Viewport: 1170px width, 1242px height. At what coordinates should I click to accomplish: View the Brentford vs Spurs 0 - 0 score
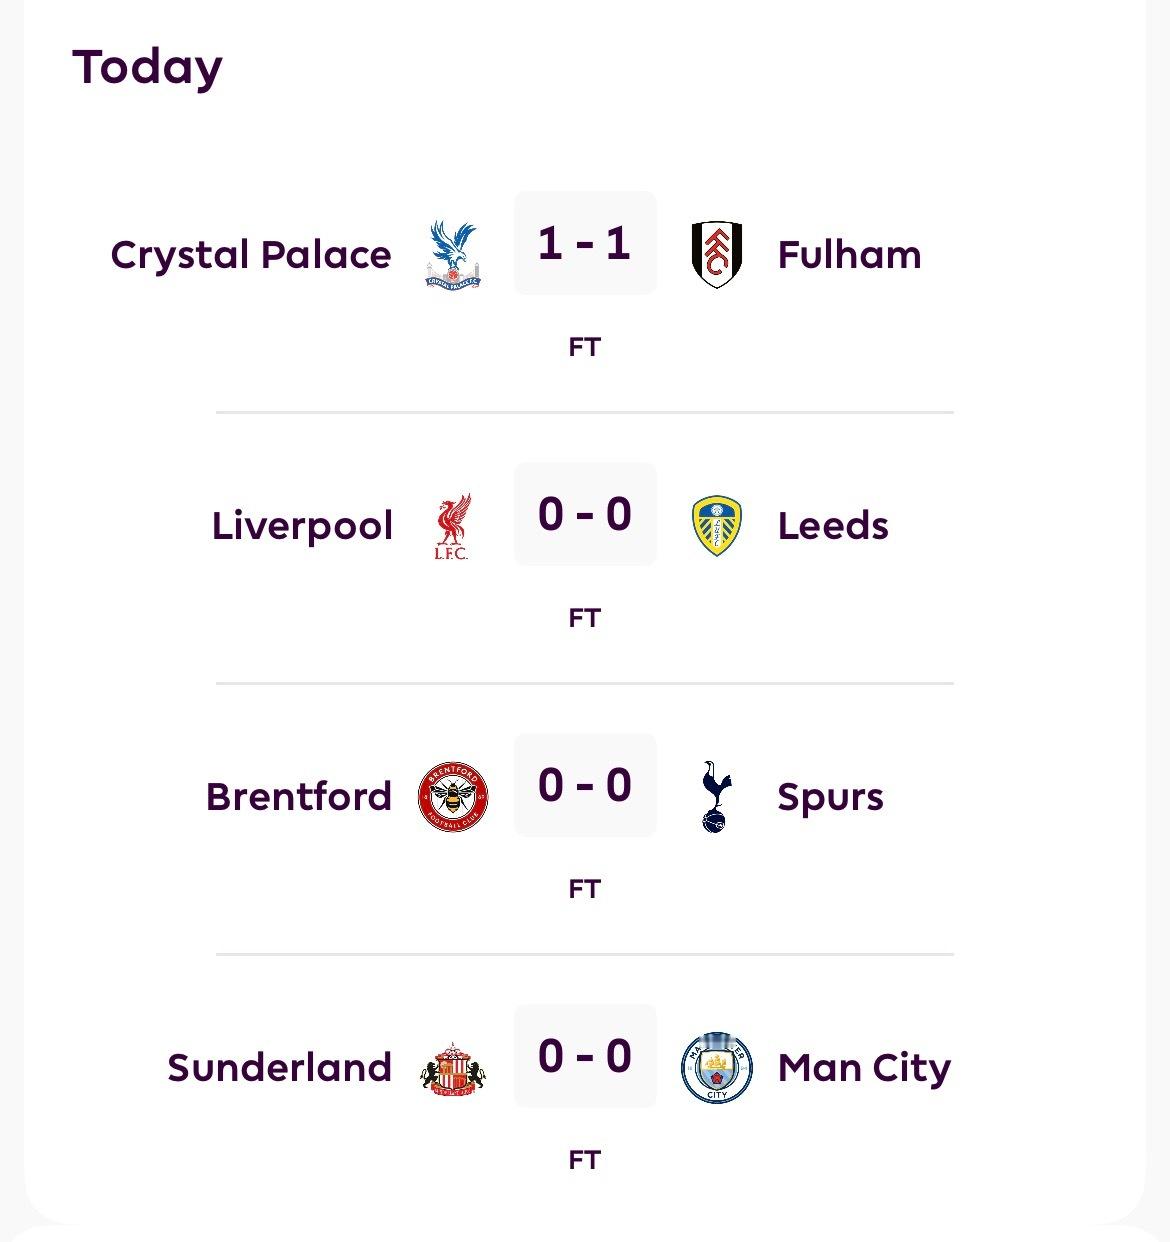click(585, 785)
